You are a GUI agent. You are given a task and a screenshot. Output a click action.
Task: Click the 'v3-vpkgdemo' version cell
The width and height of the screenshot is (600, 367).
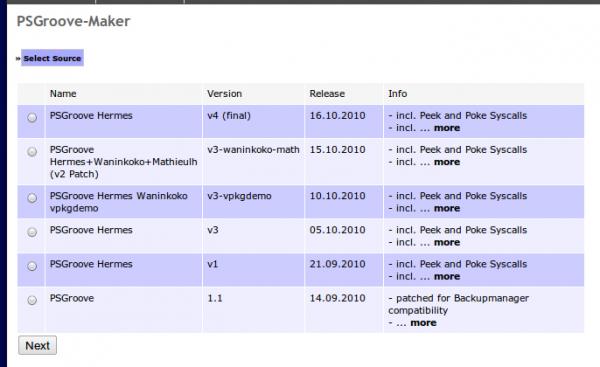pyautogui.click(x=239, y=196)
